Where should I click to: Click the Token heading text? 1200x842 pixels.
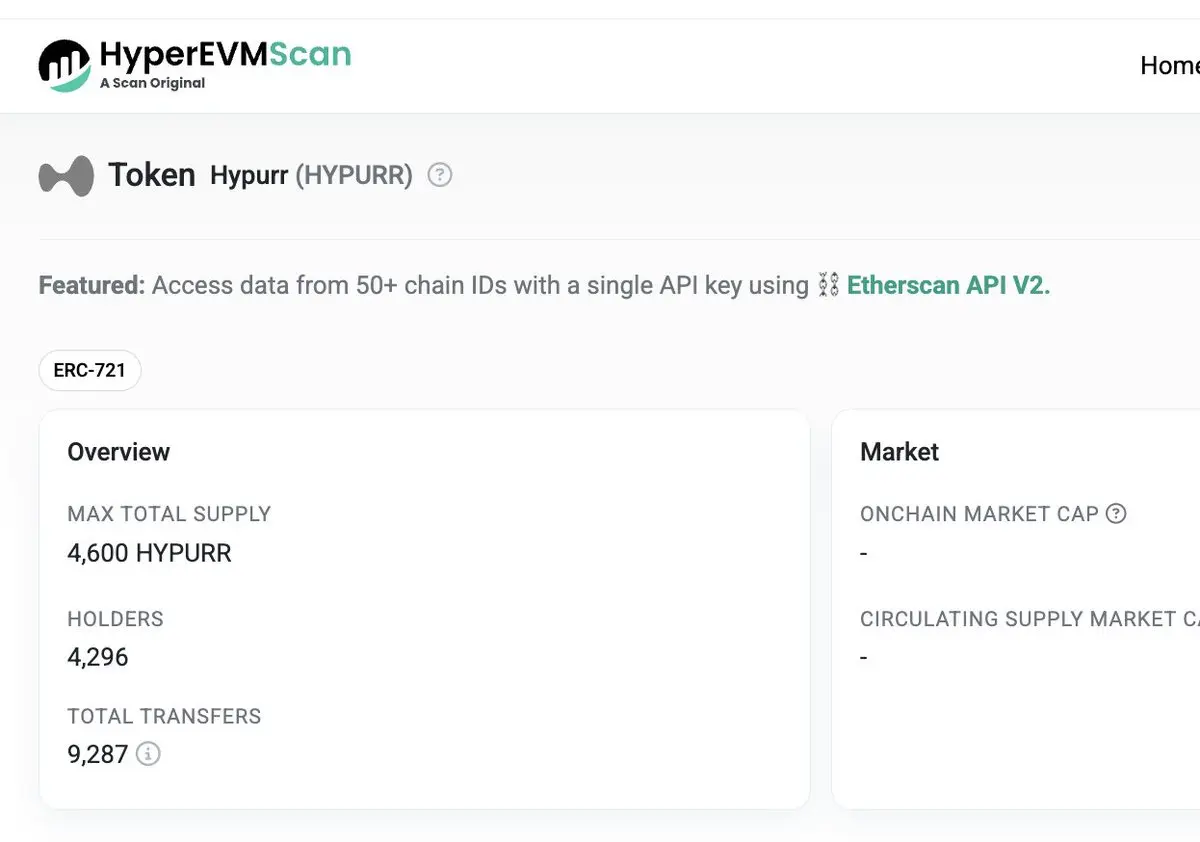151,175
